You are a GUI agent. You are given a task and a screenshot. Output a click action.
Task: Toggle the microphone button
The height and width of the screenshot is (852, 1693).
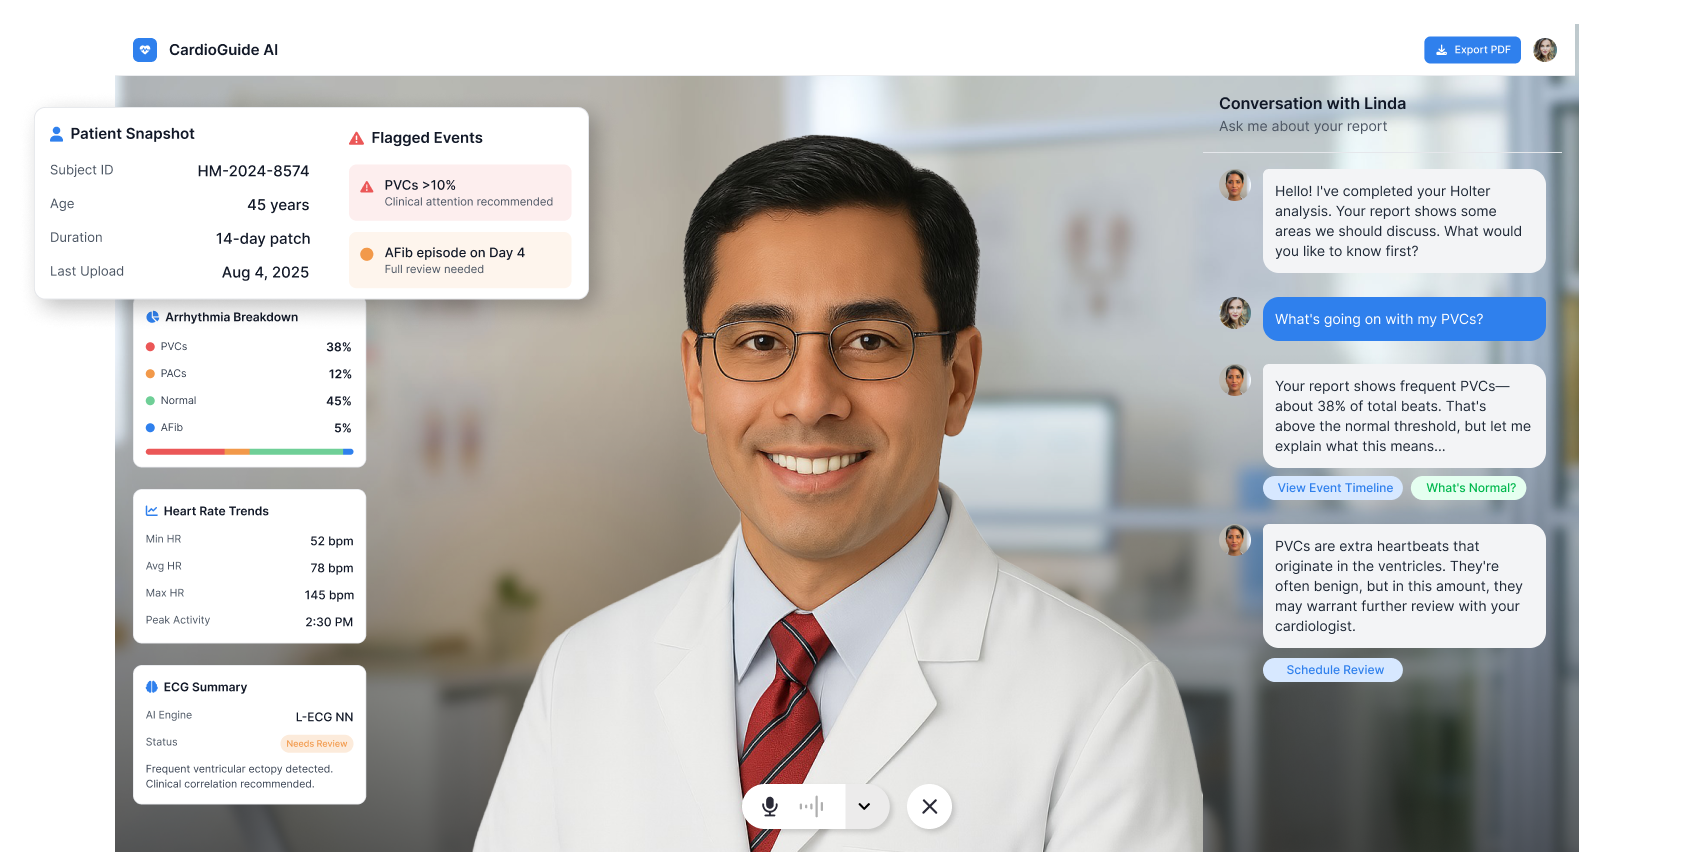point(770,807)
